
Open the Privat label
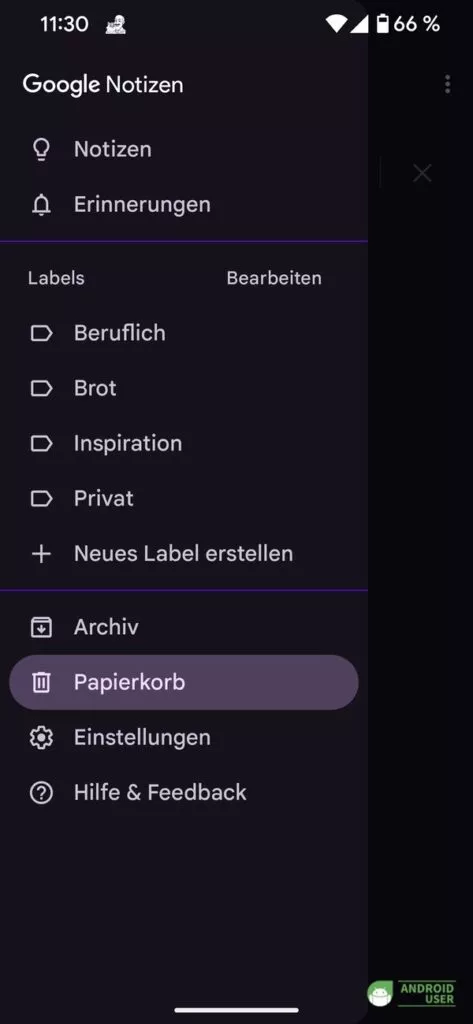pos(184,499)
